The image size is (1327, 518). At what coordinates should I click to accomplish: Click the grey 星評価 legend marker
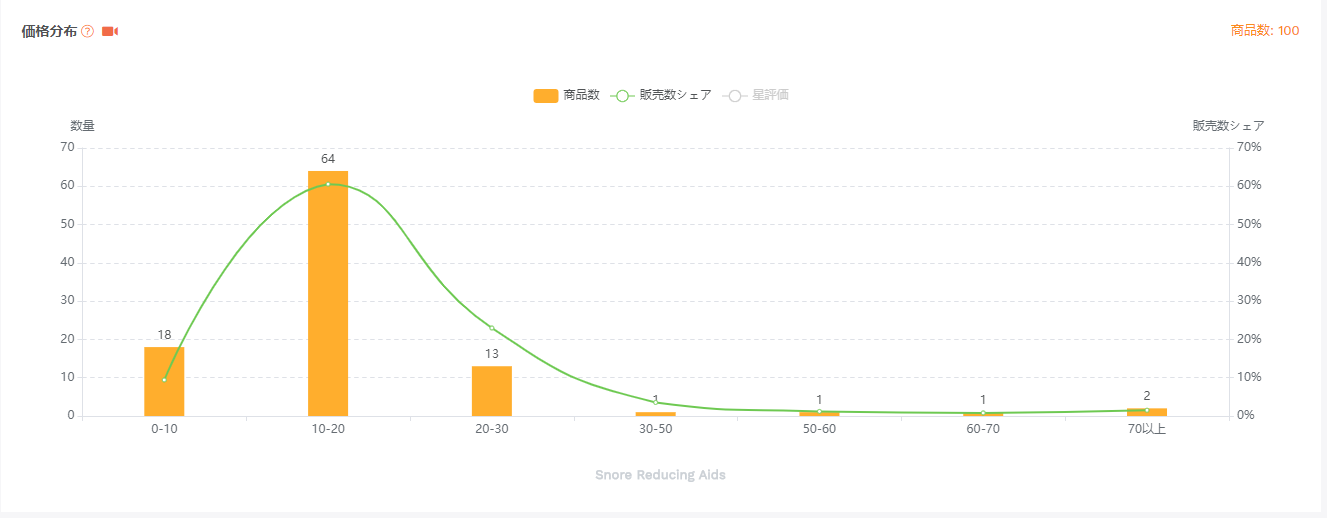pos(735,96)
